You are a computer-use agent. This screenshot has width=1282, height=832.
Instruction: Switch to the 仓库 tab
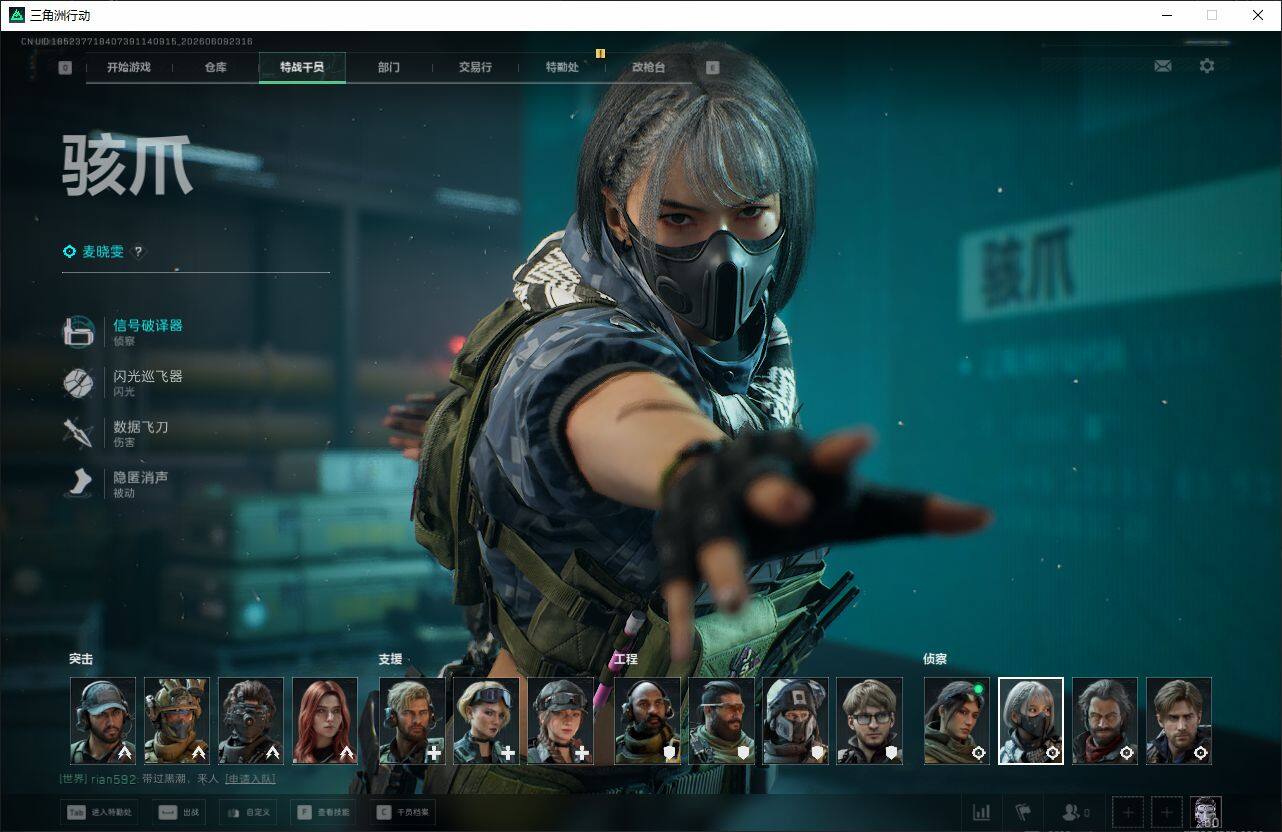click(x=215, y=67)
